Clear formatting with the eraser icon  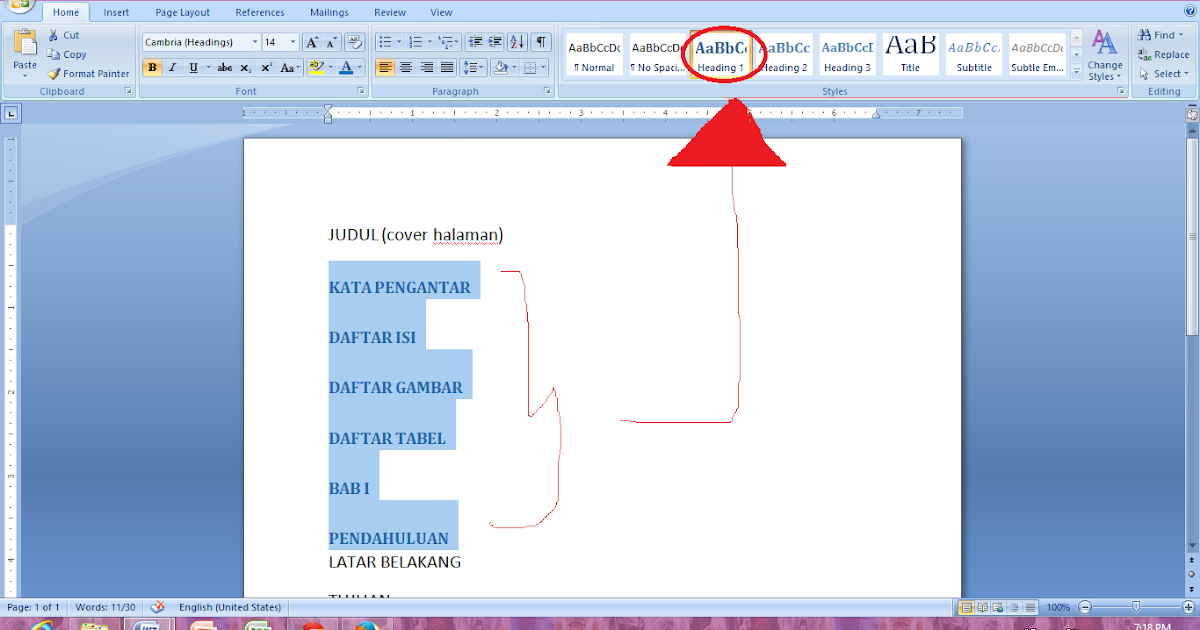pyautogui.click(x=354, y=42)
